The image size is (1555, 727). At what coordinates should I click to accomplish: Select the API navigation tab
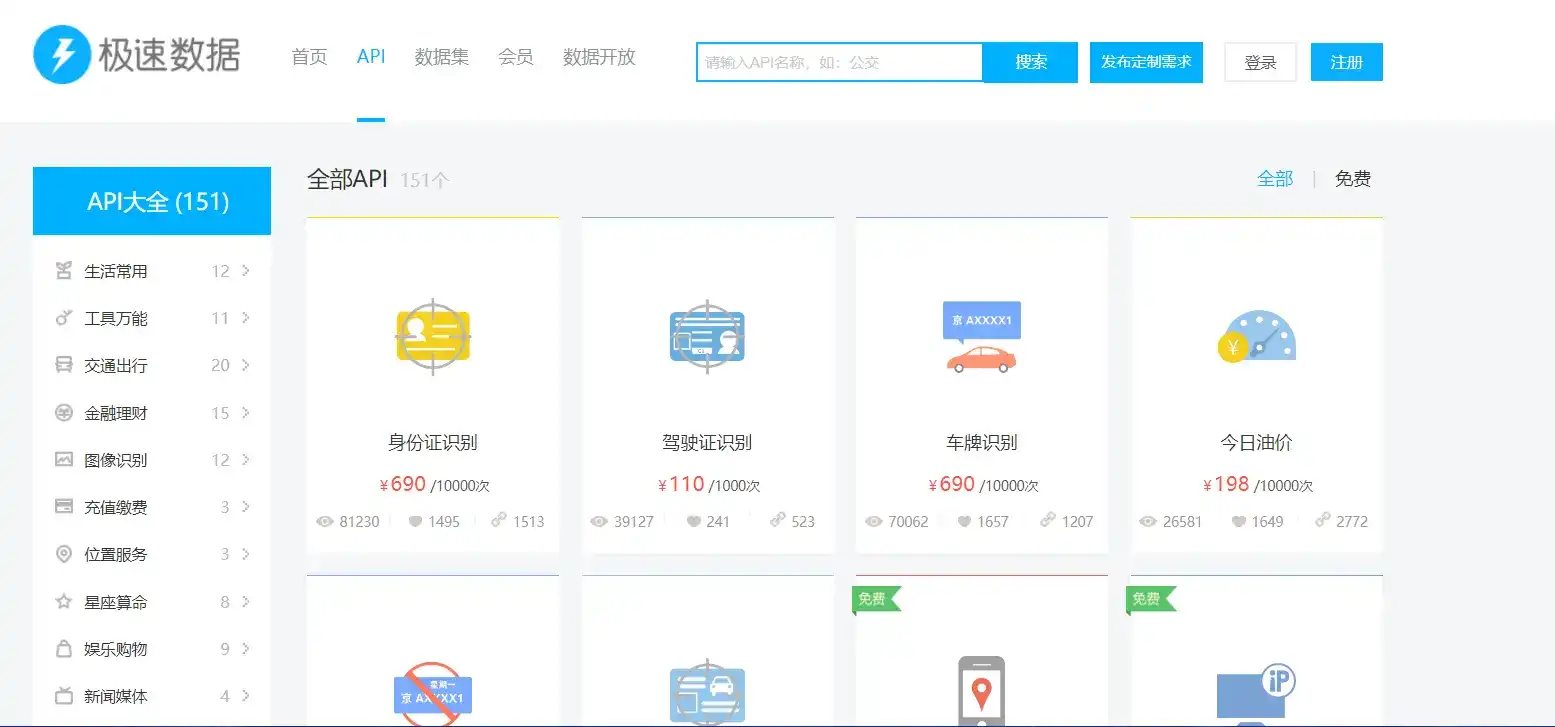click(371, 57)
